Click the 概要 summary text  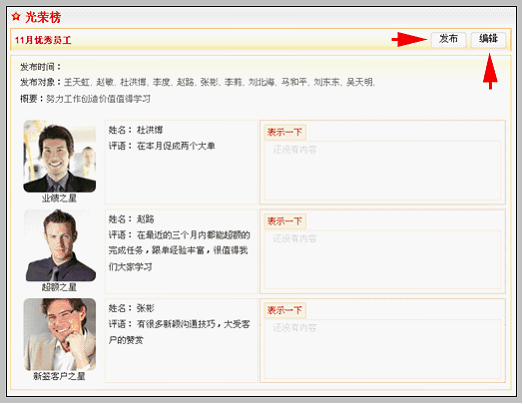coord(98,99)
